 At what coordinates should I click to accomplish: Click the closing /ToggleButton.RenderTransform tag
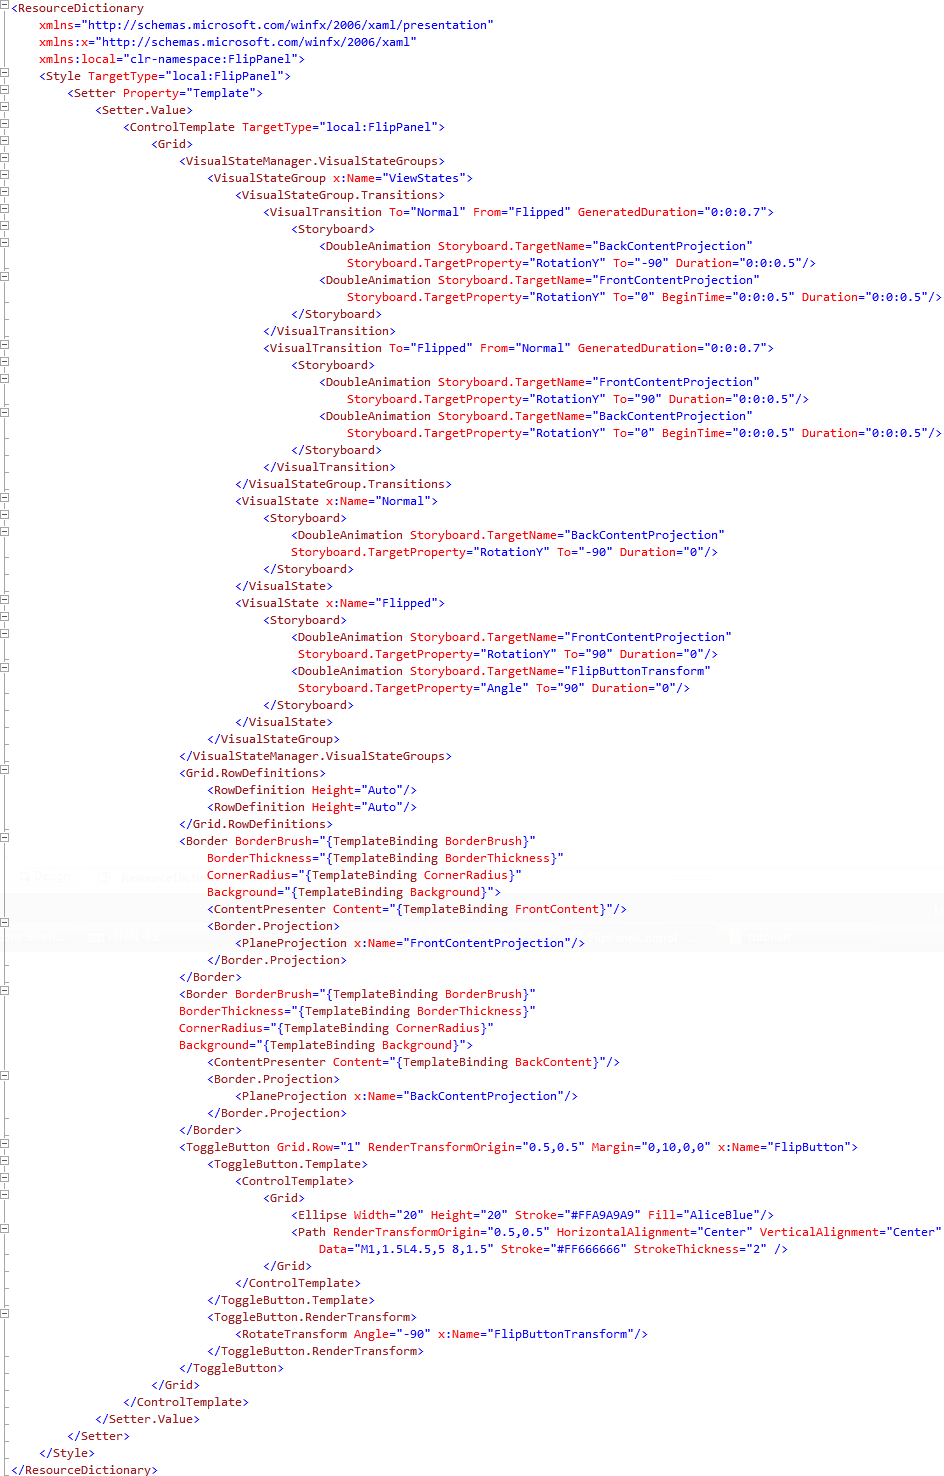(316, 1351)
